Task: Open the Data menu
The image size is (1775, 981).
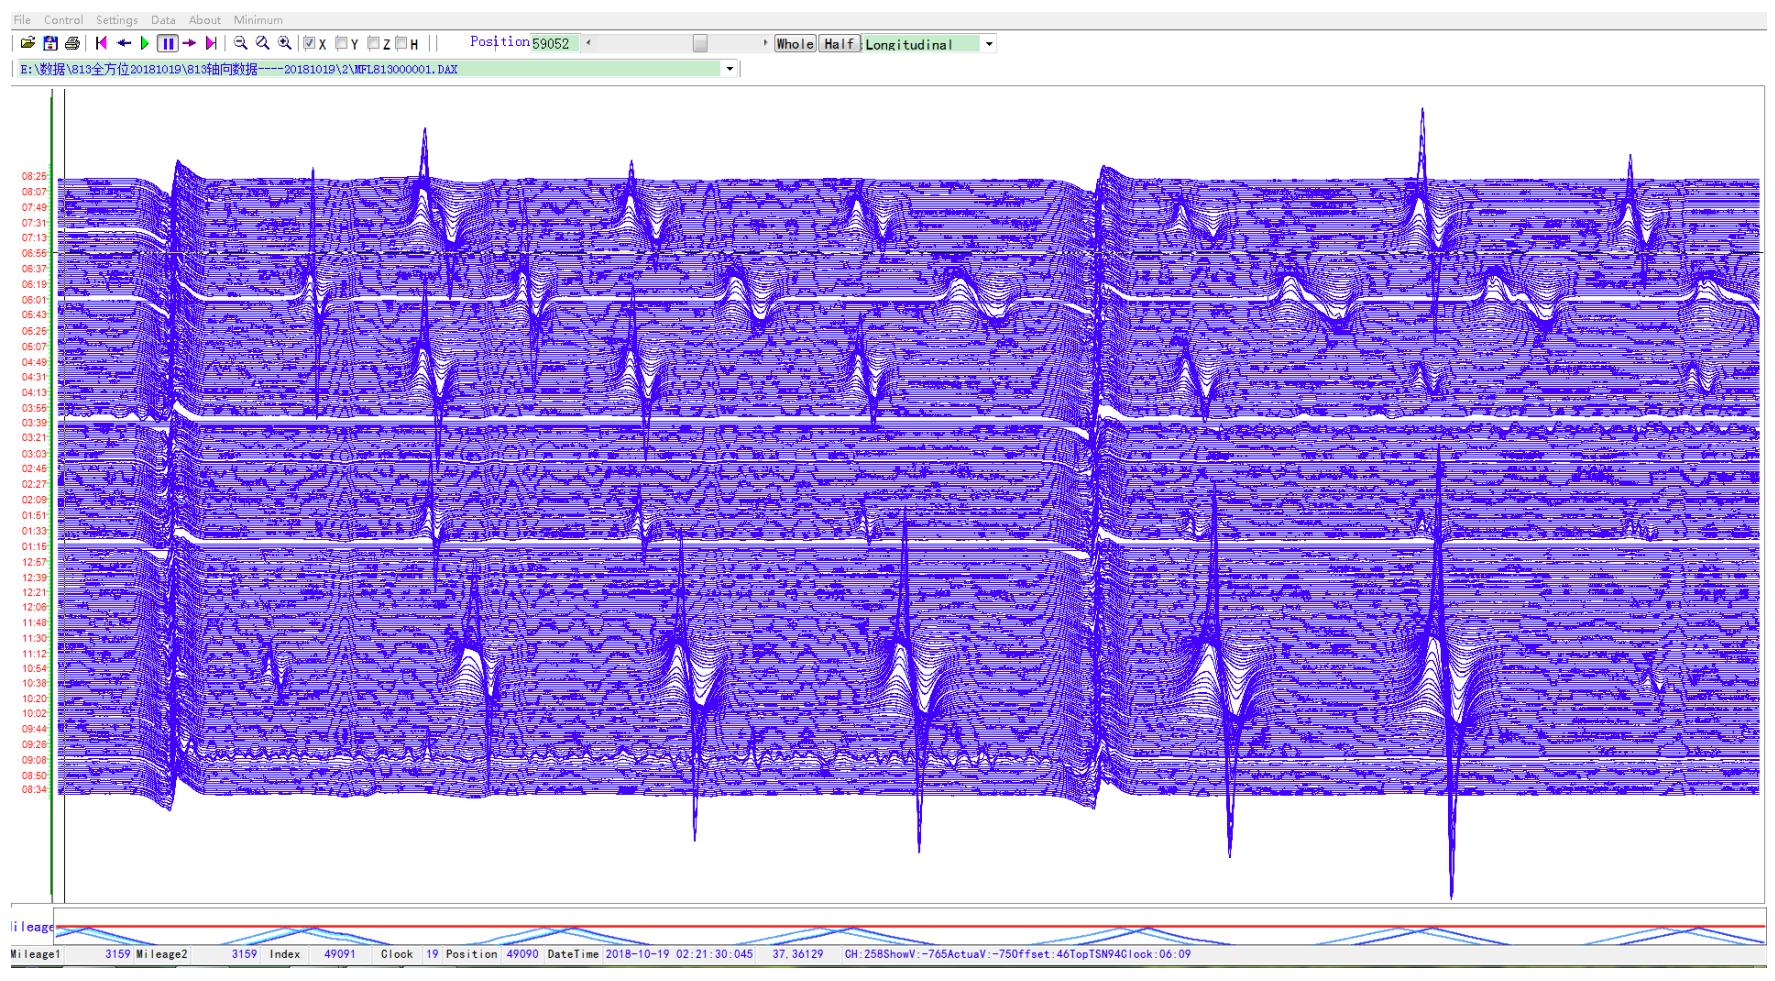Action: [x=163, y=20]
